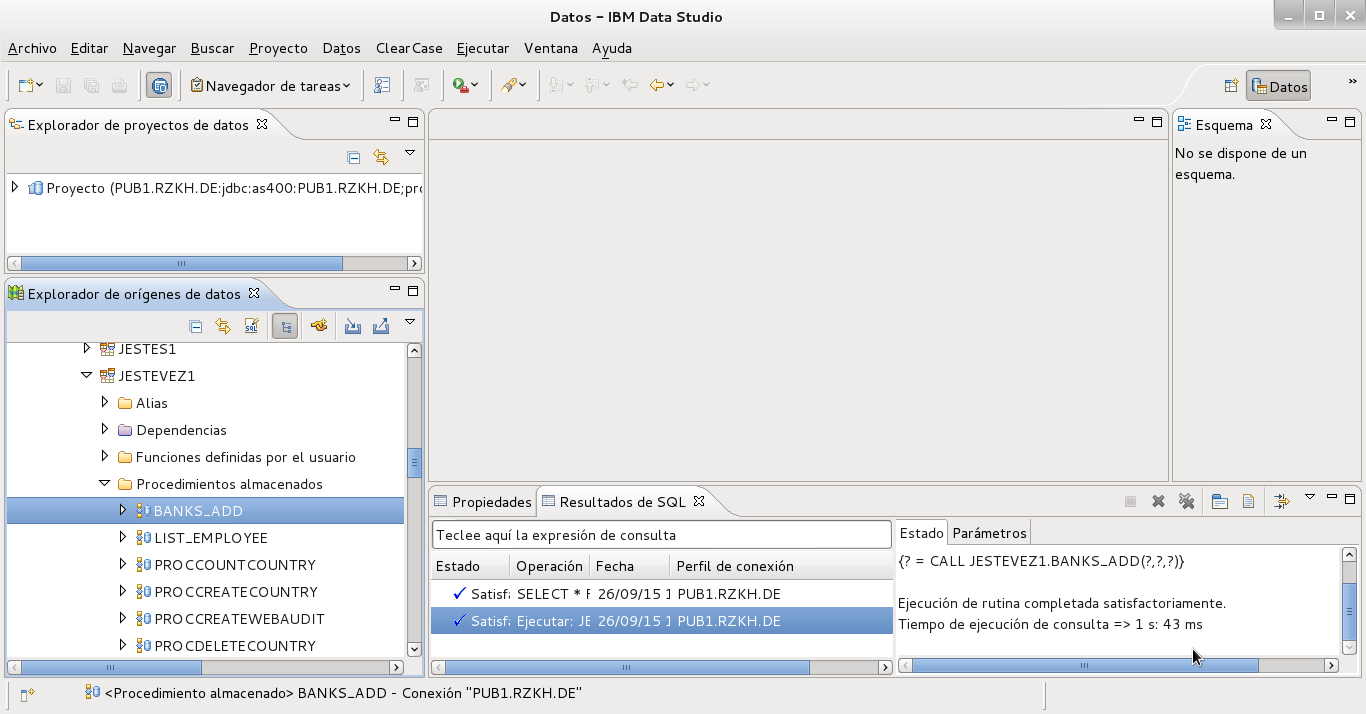Expand the Alias folder
Screen dimensions: 1366x714
coord(105,403)
